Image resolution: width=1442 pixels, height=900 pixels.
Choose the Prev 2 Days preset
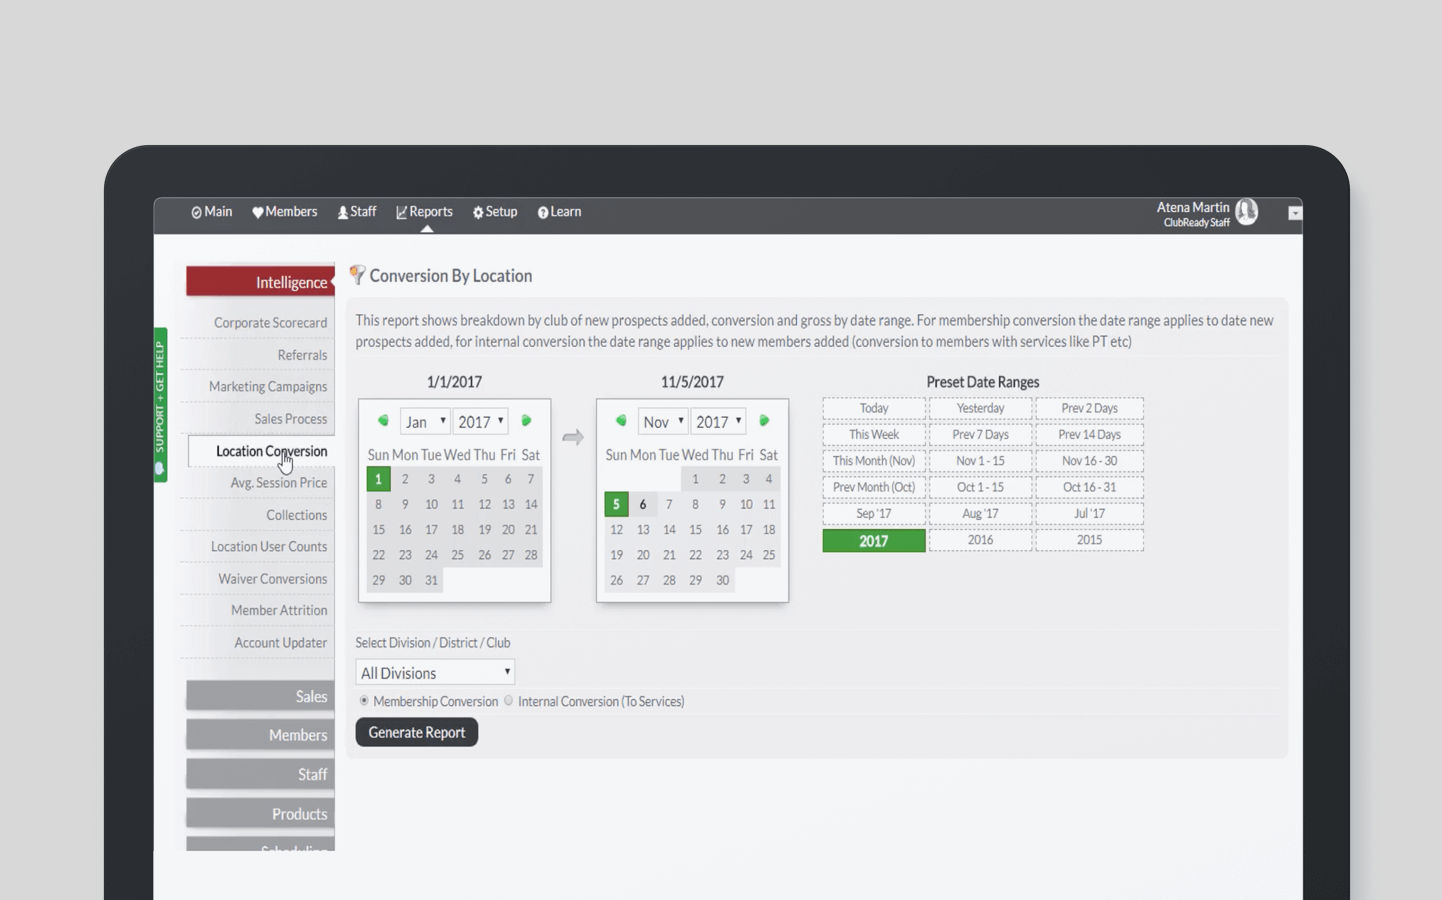[1089, 408]
